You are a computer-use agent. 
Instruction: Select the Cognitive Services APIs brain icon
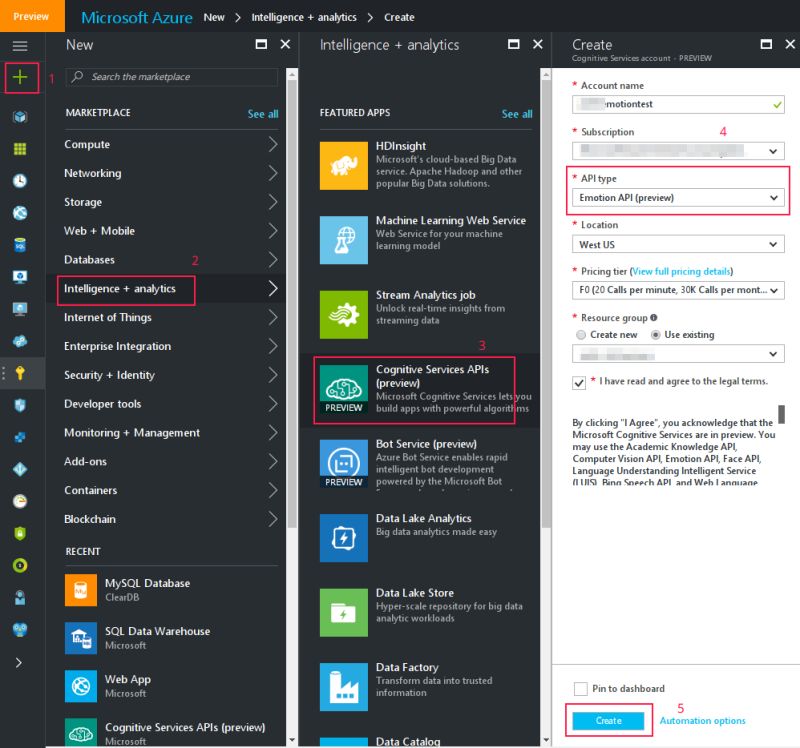click(345, 388)
